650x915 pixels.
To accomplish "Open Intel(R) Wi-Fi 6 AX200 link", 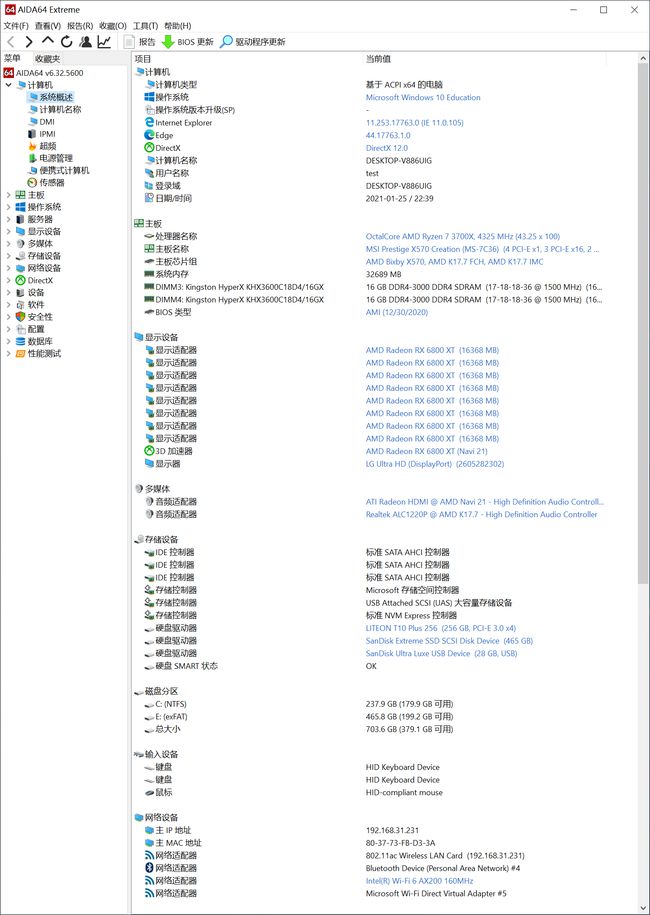I will click(420, 881).
